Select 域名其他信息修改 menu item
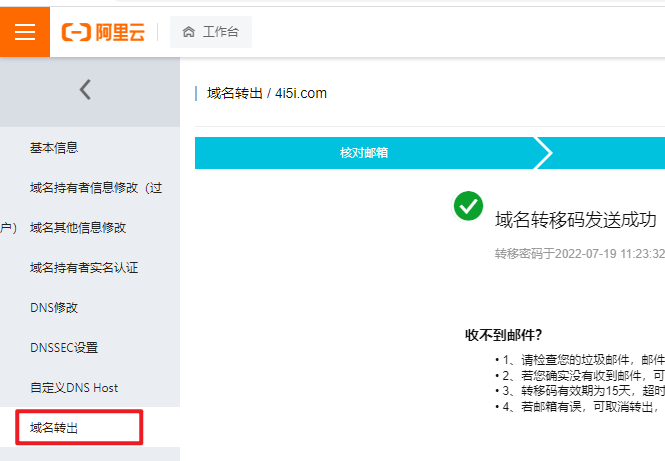665x461 pixels. click(78, 228)
